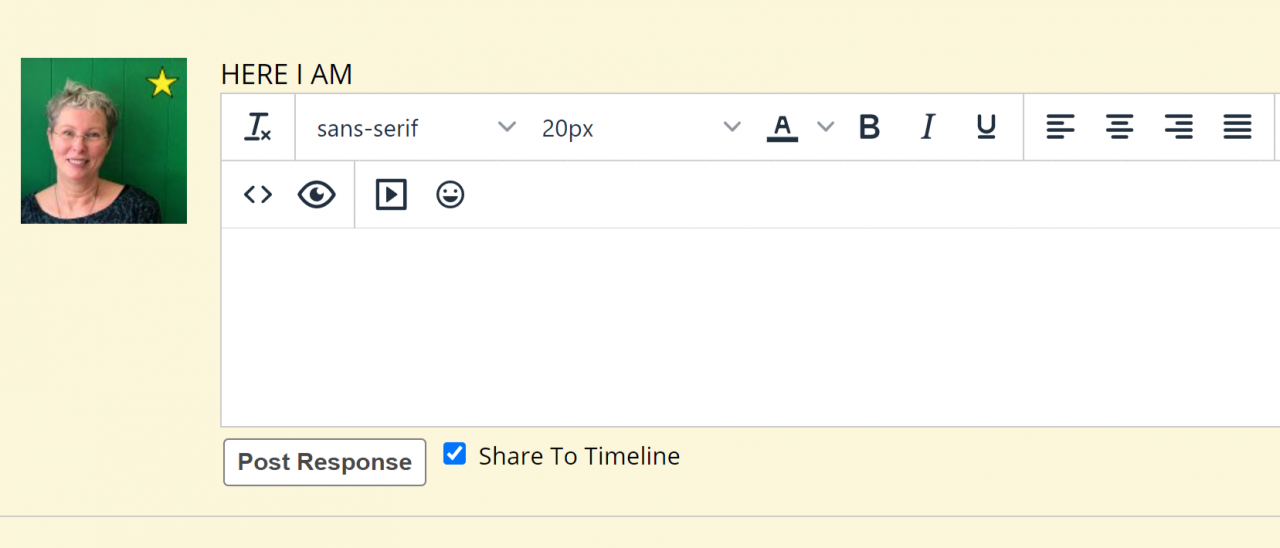Open the code view editor
Screen dimensions: 1280x548
(258, 195)
